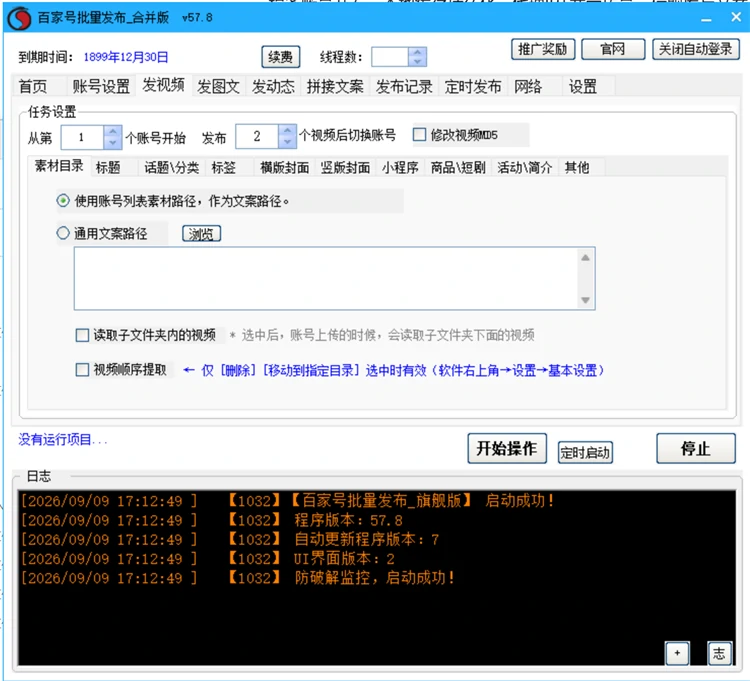Open 官网 button

click(613, 49)
